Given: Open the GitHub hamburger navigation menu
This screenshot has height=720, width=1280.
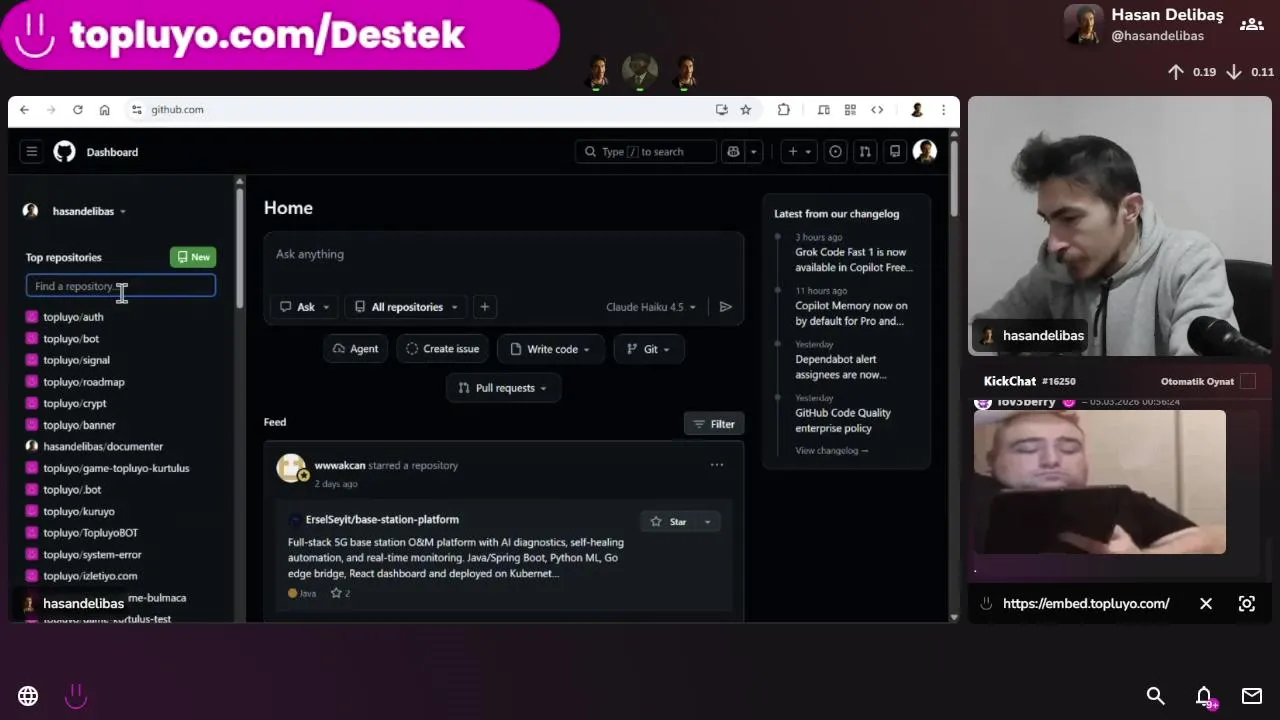Looking at the screenshot, I should (x=32, y=152).
